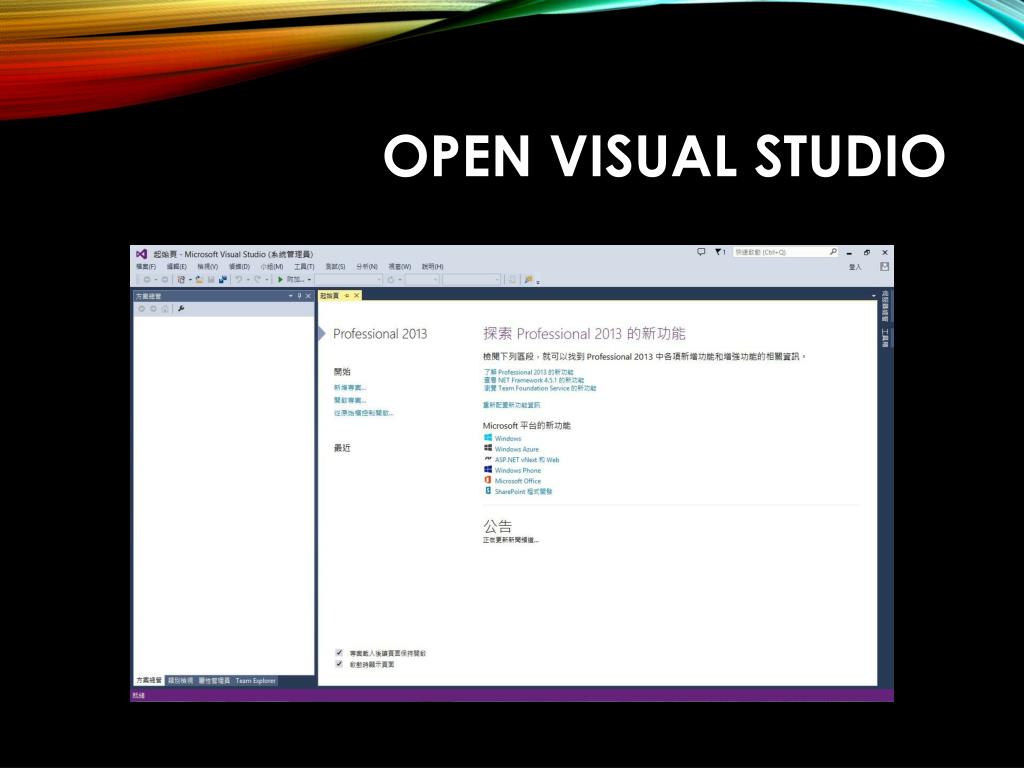Viewport: 1024px width, 768px height.
Task: Click the Undo toolbar icon
Action: coord(238,280)
